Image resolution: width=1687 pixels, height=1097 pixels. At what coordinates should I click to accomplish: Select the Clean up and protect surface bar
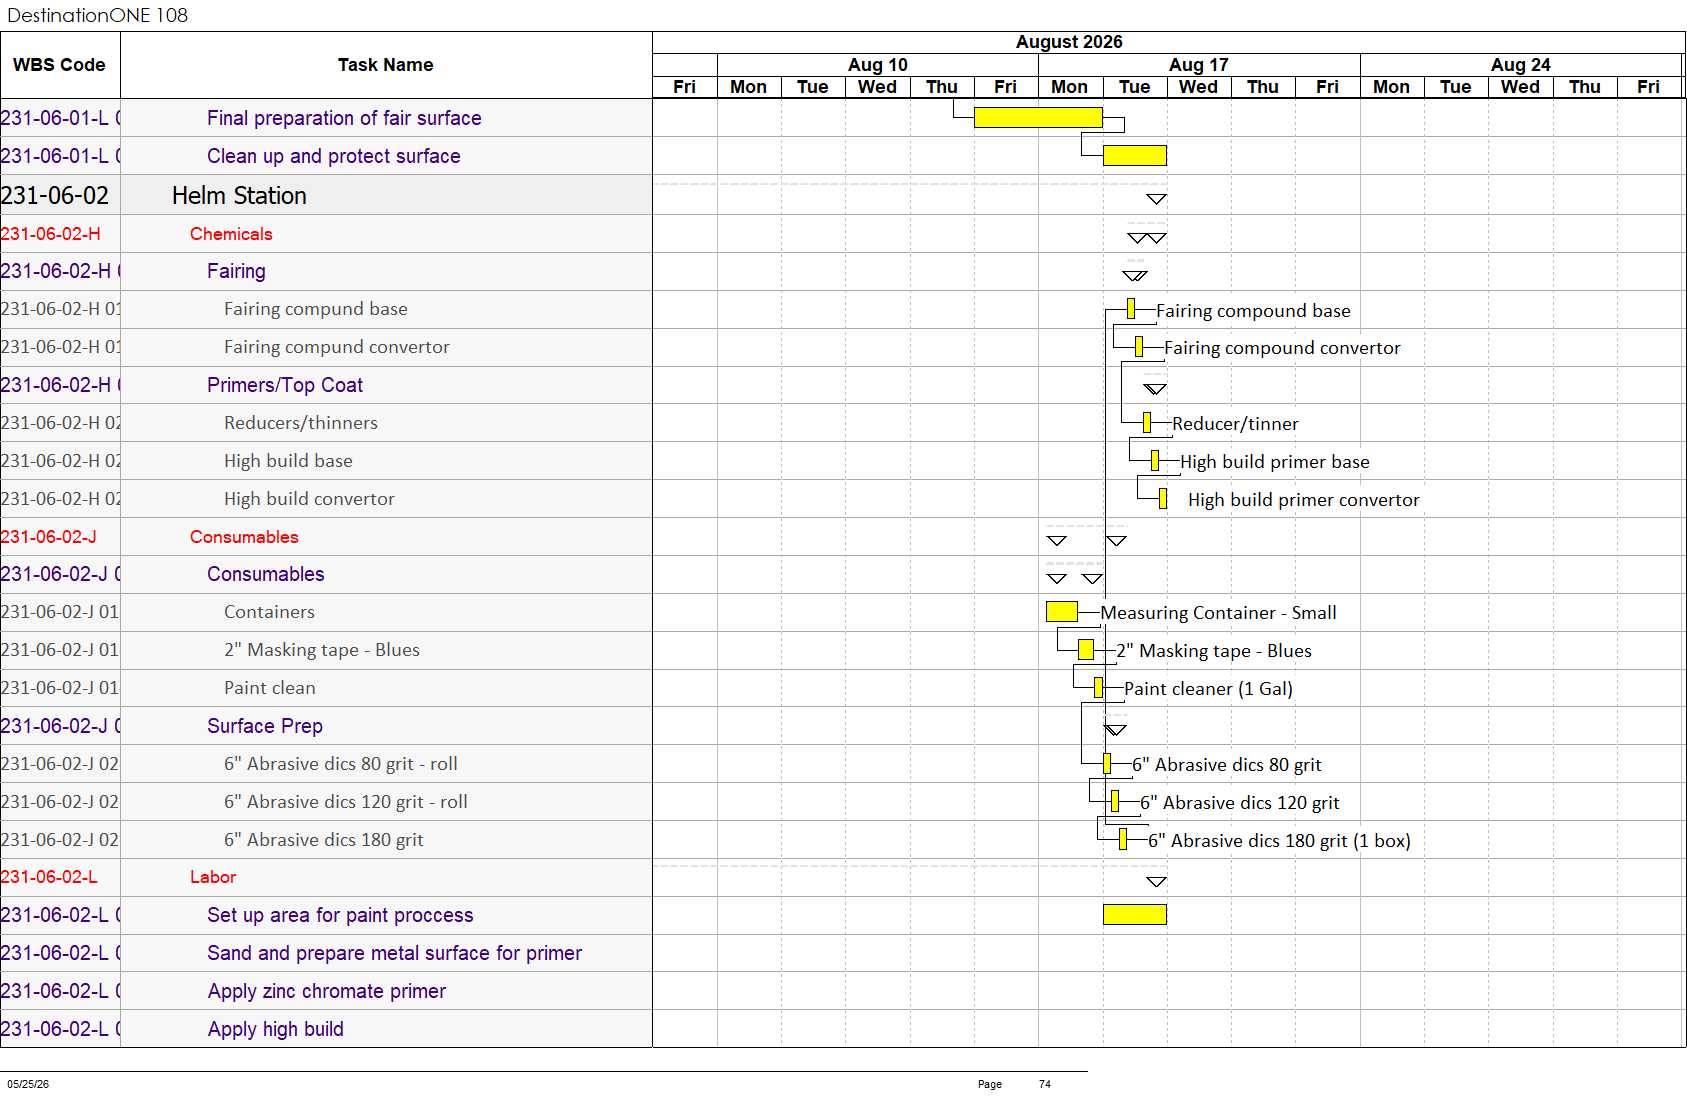coord(1134,155)
